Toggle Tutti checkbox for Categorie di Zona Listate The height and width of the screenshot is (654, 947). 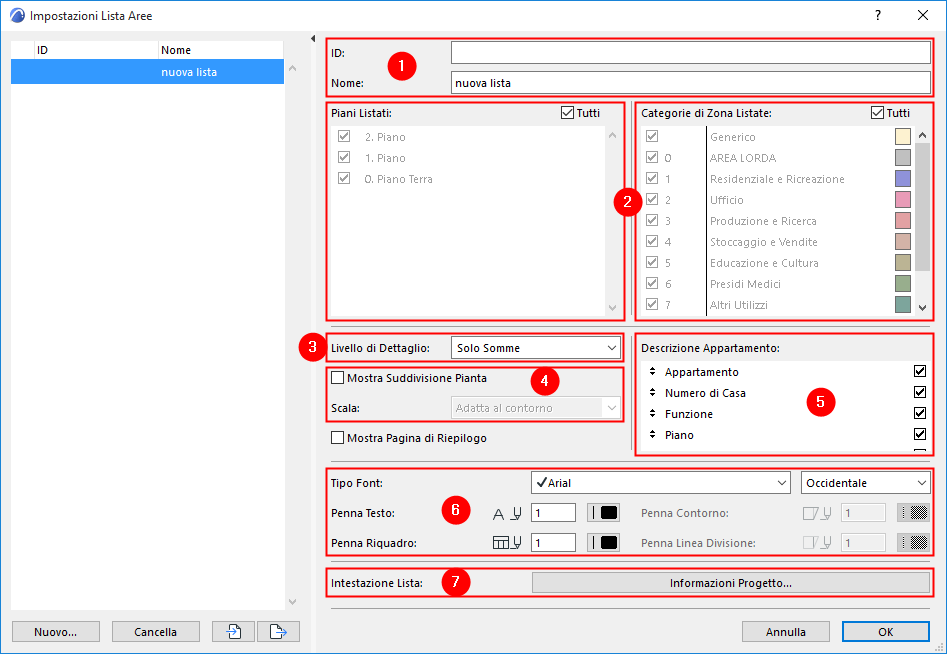[877, 113]
